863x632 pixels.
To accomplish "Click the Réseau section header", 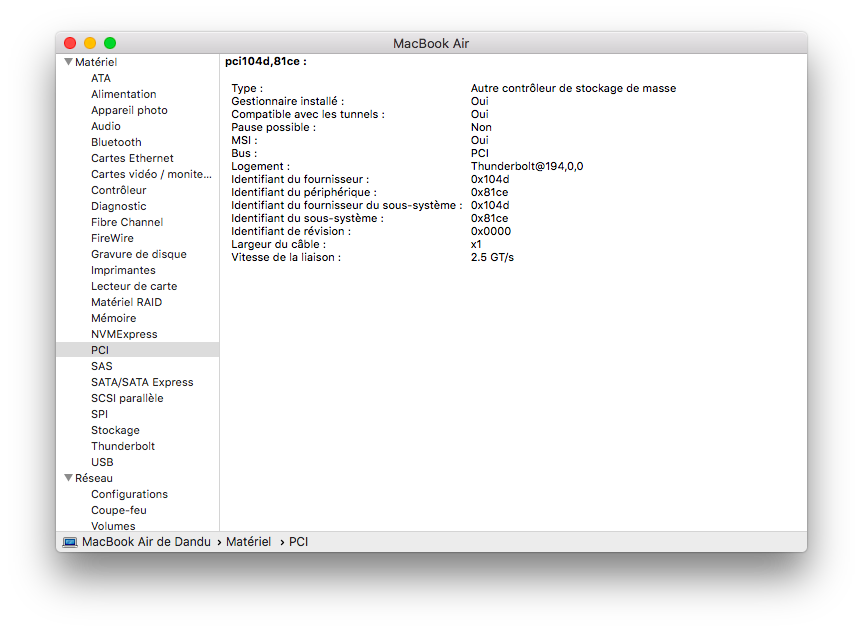I will 94,478.
